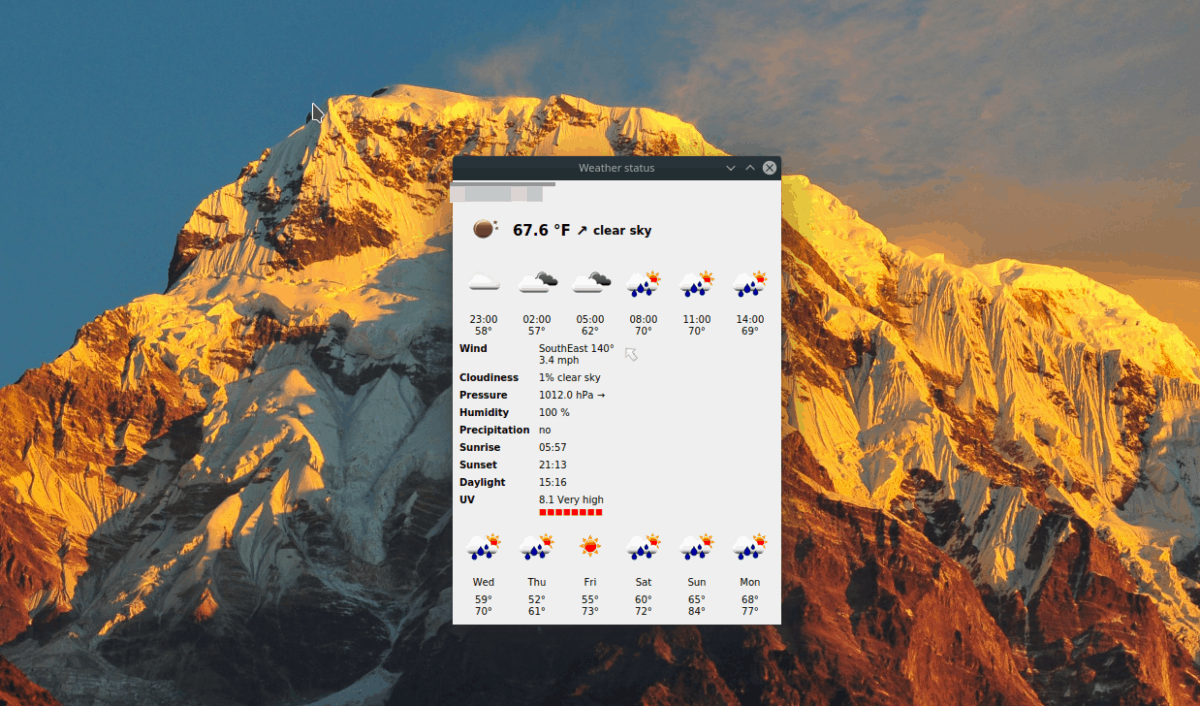The height and width of the screenshot is (706, 1200).
Task: Click the 'clear sky' condition text
Action: [x=622, y=231]
